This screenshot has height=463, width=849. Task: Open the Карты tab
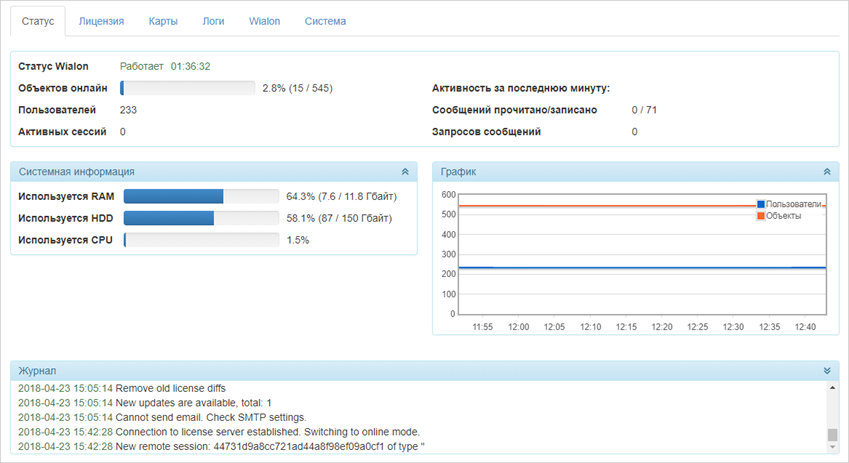[163, 21]
